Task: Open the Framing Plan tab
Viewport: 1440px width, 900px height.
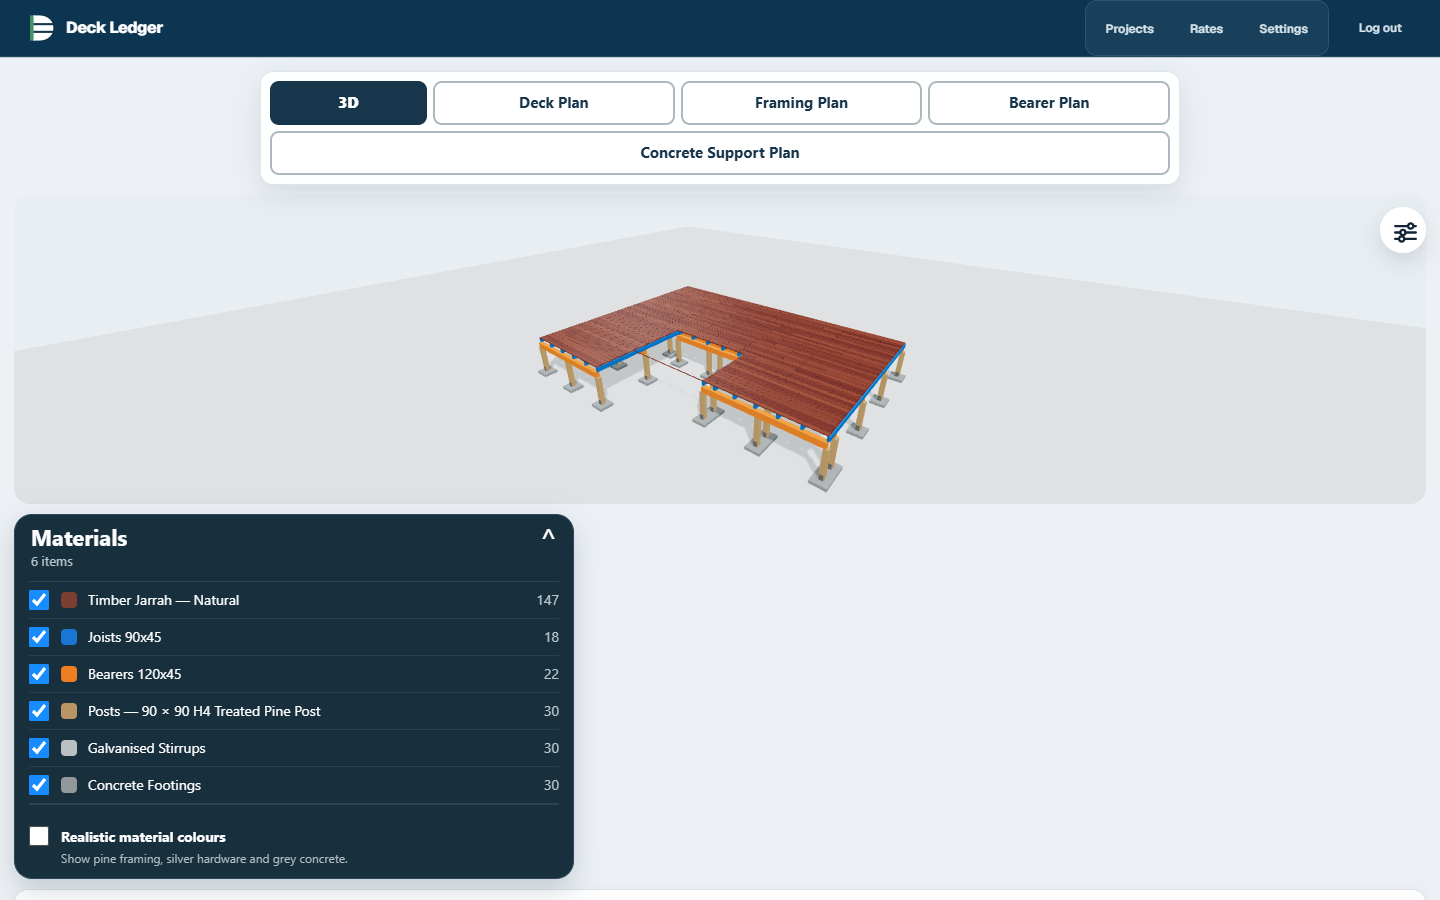Action: click(x=801, y=103)
